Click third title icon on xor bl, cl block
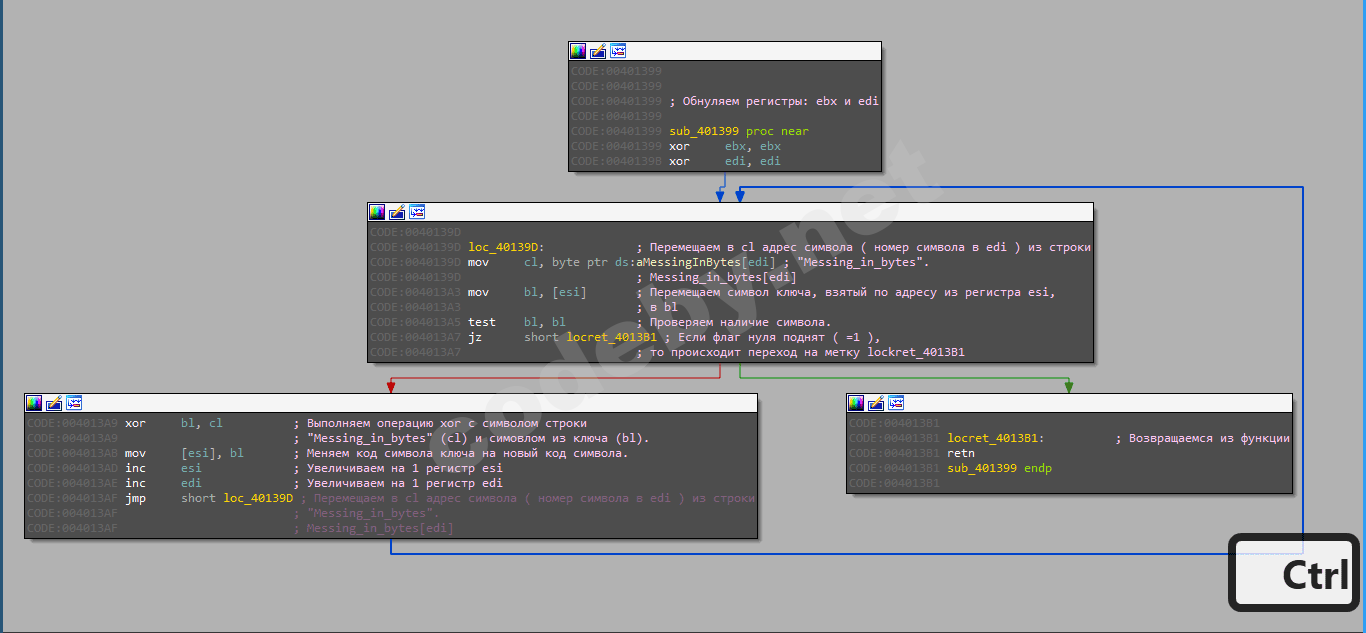1366x633 pixels. coord(74,403)
